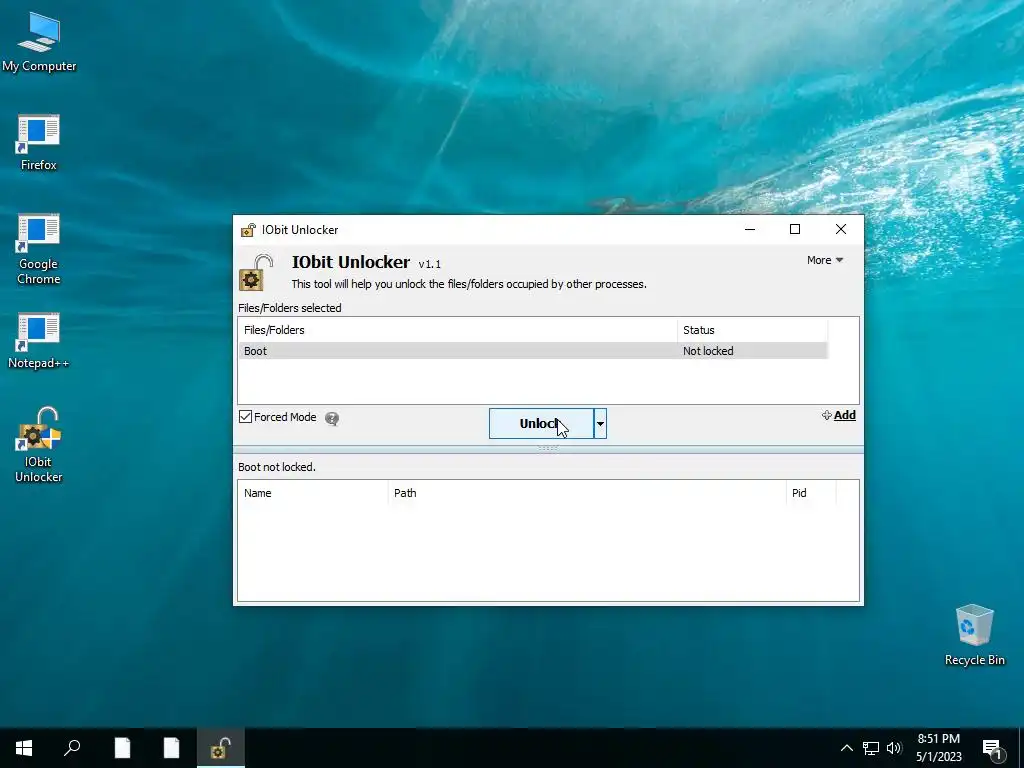The height and width of the screenshot is (768, 1024).
Task: Click the Status column header
Action: (752, 330)
